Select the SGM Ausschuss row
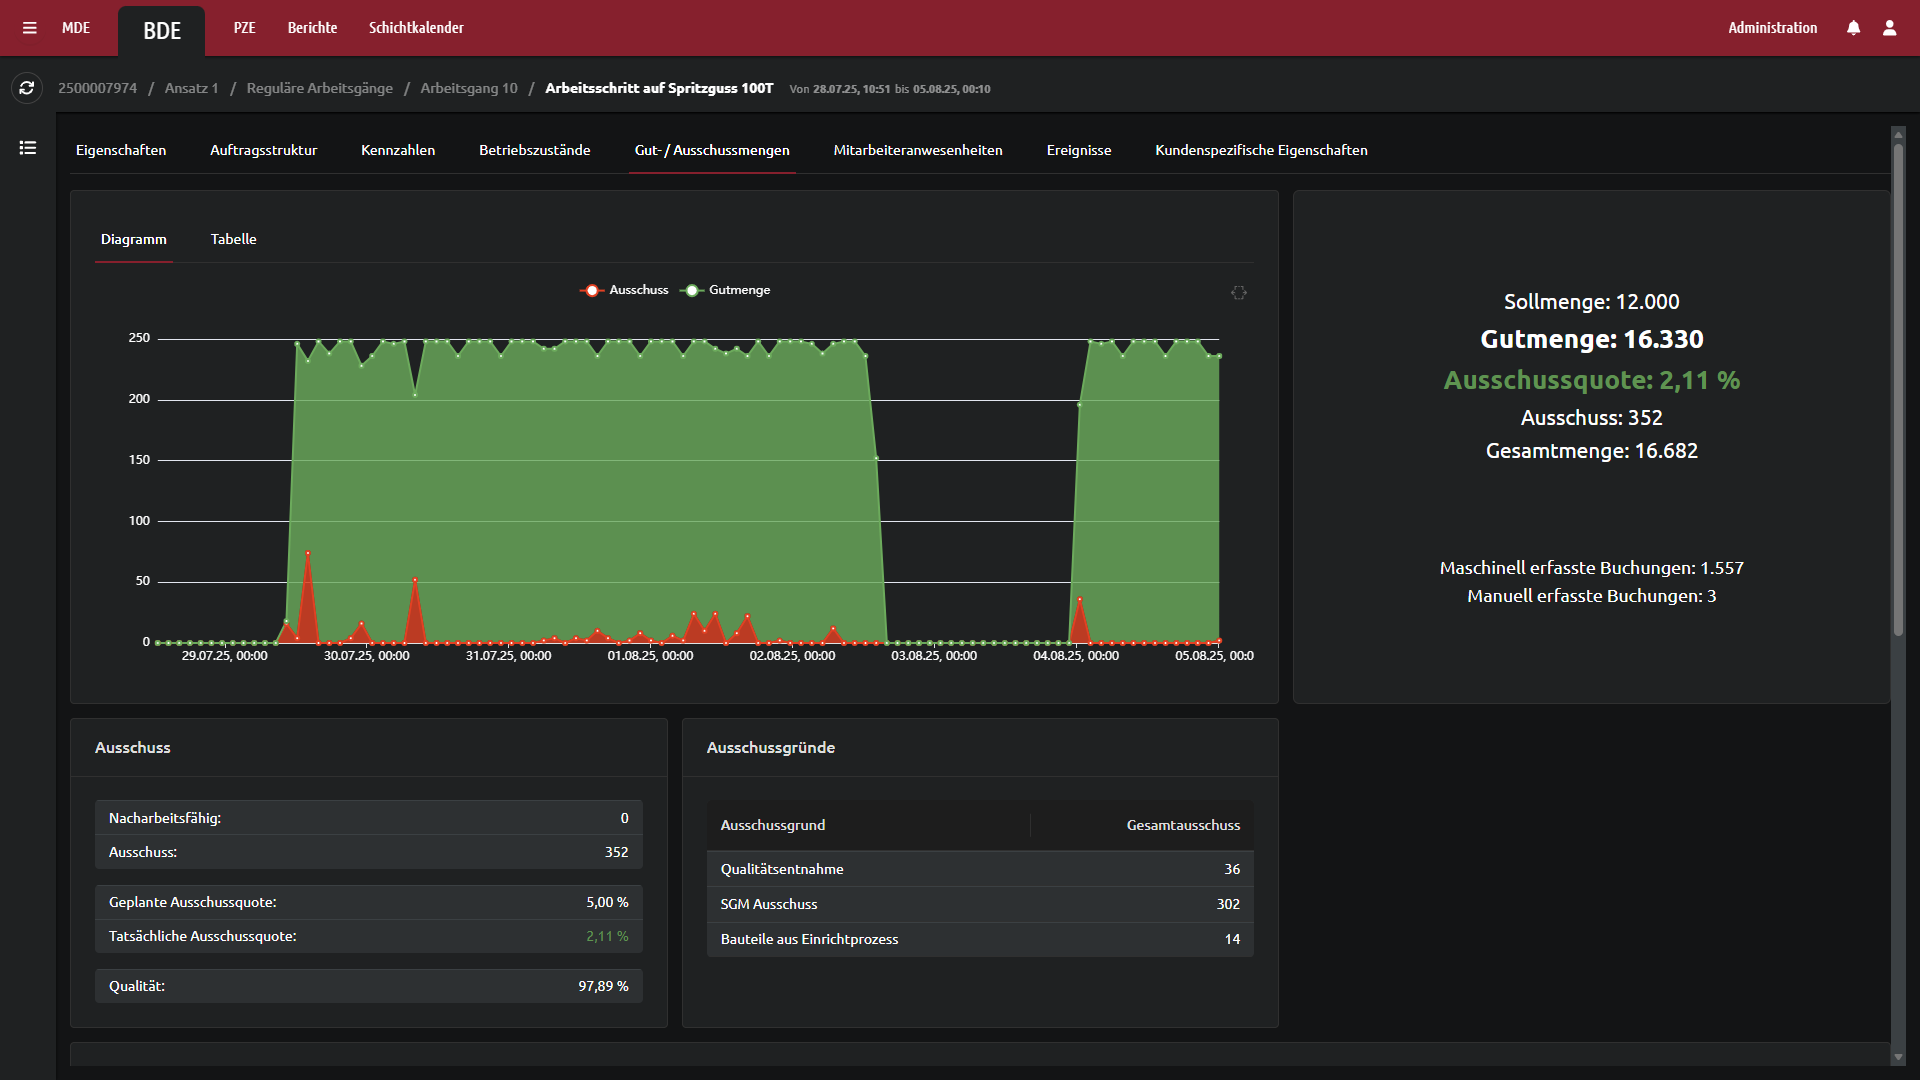 pos(980,904)
